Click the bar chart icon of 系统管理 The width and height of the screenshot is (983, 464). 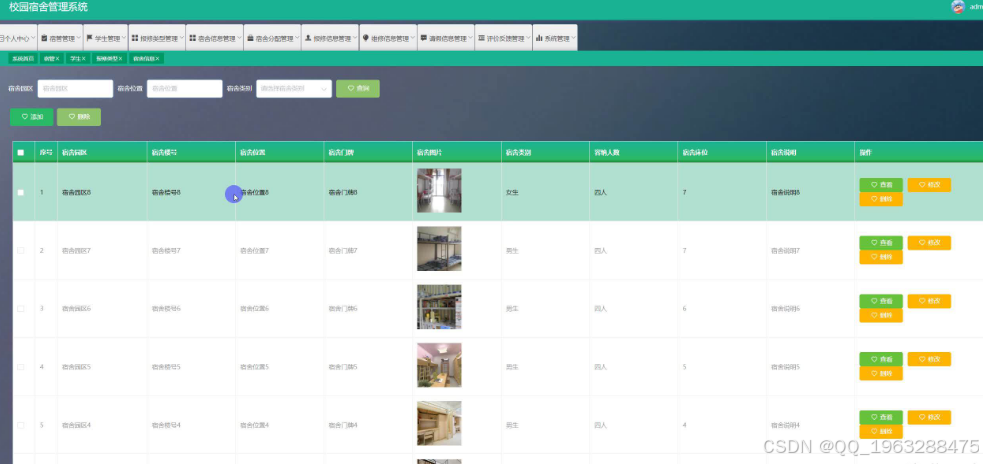click(539, 38)
